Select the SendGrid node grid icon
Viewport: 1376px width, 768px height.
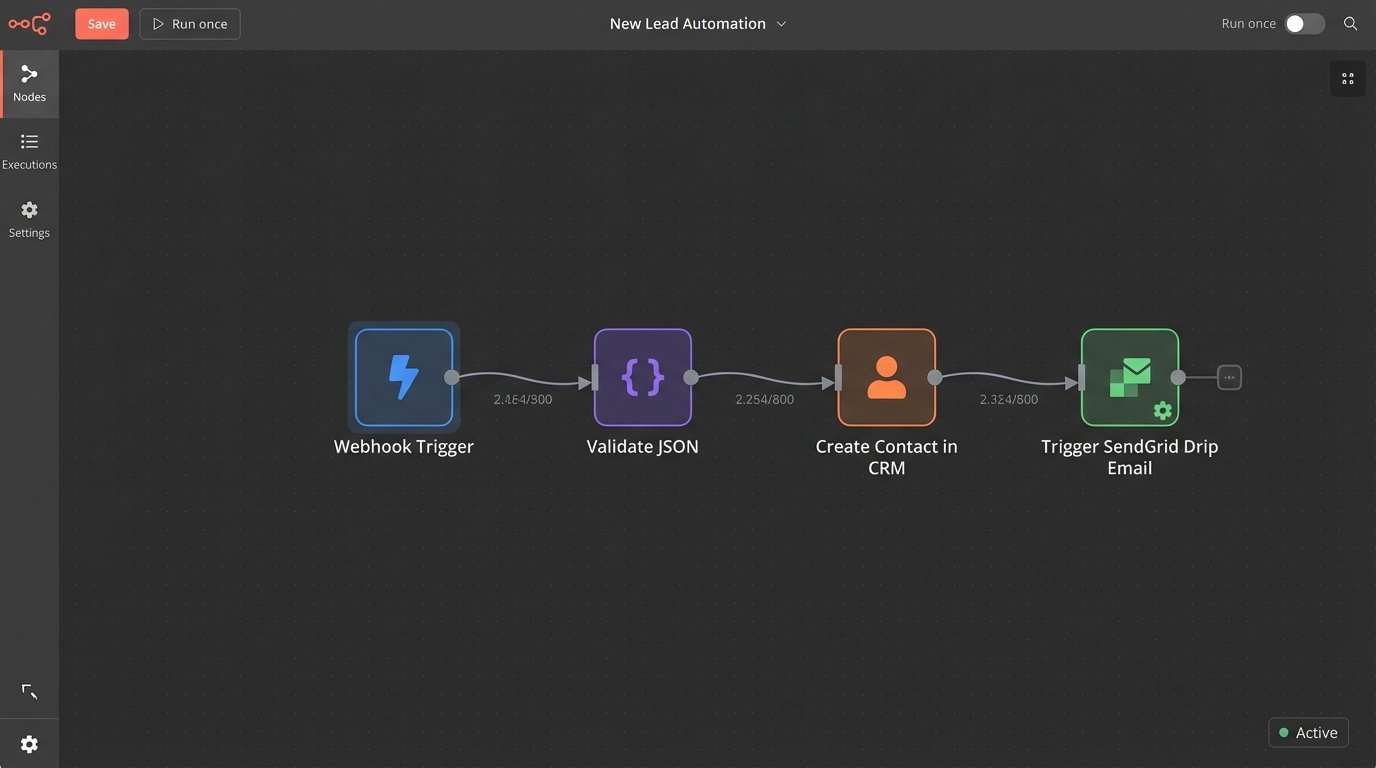1129,377
